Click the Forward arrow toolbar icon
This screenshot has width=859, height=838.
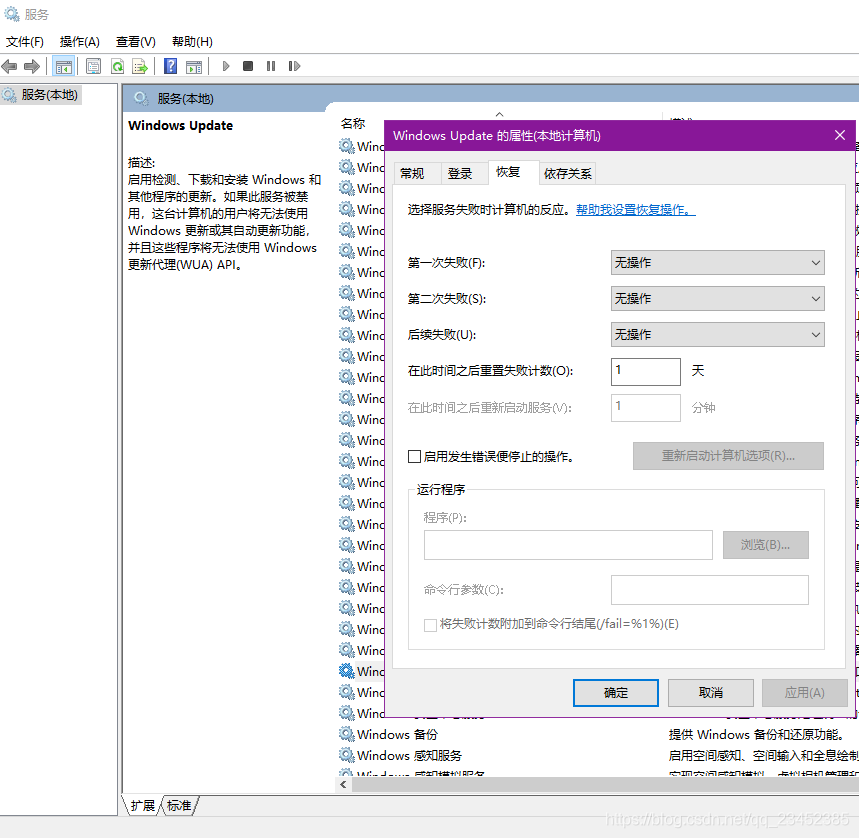pyautogui.click(x=32, y=66)
